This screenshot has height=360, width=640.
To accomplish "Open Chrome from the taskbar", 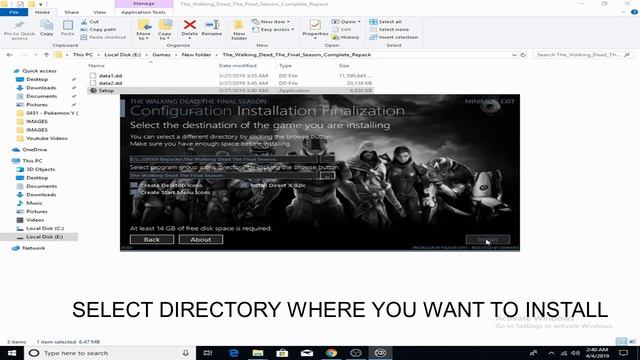I will point(331,353).
